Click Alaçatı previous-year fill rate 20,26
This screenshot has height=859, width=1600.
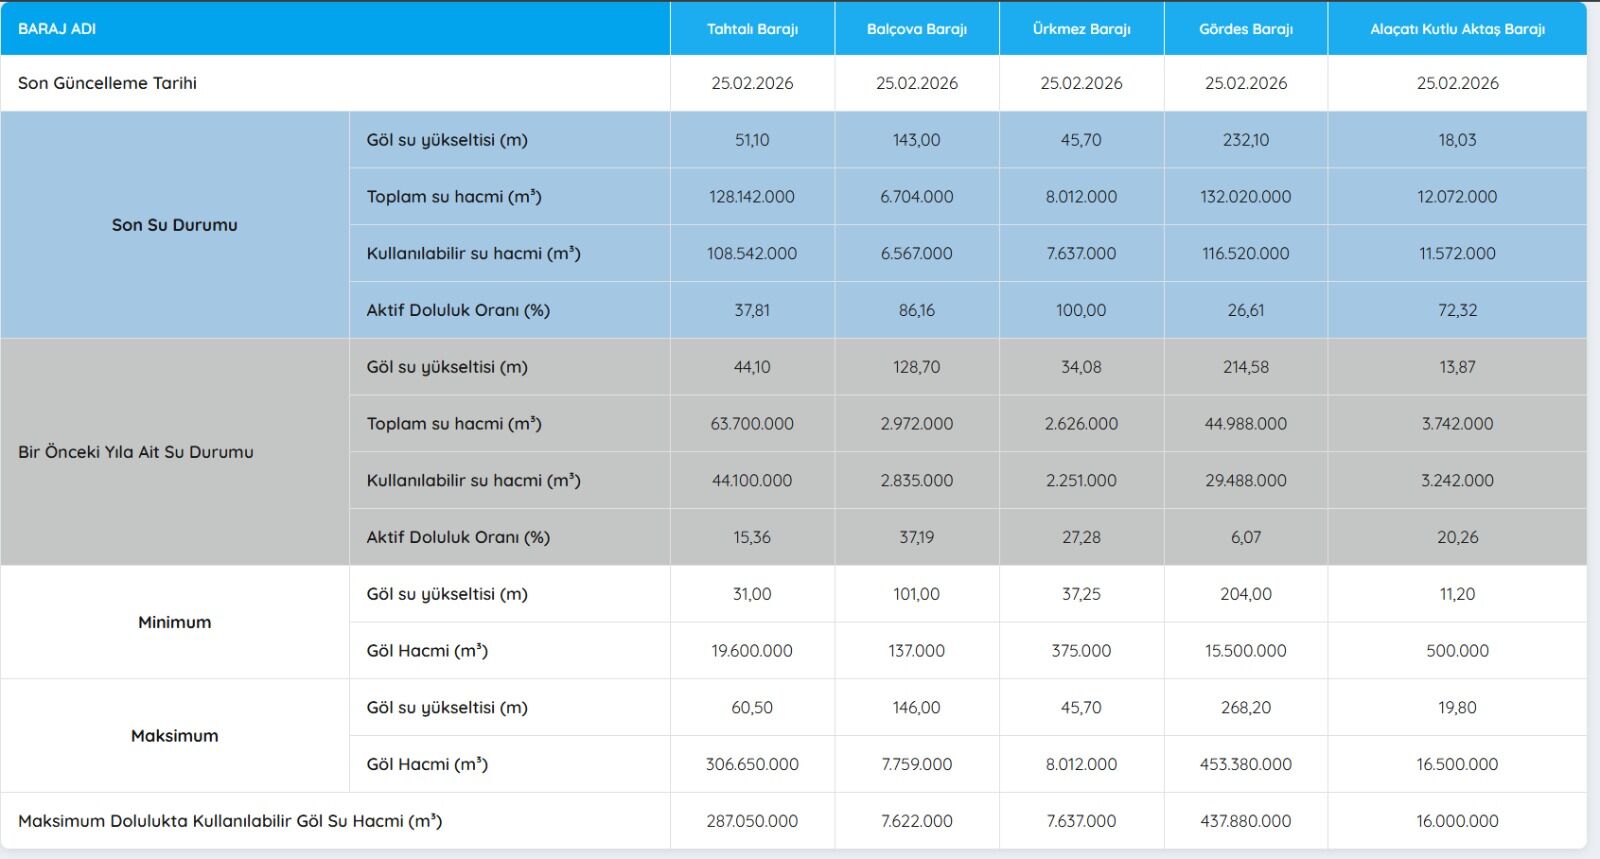click(x=1457, y=537)
